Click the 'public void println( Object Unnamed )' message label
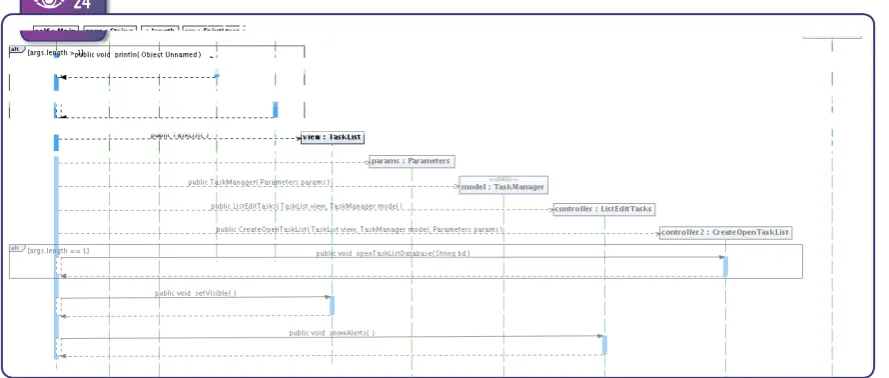 tap(138, 55)
